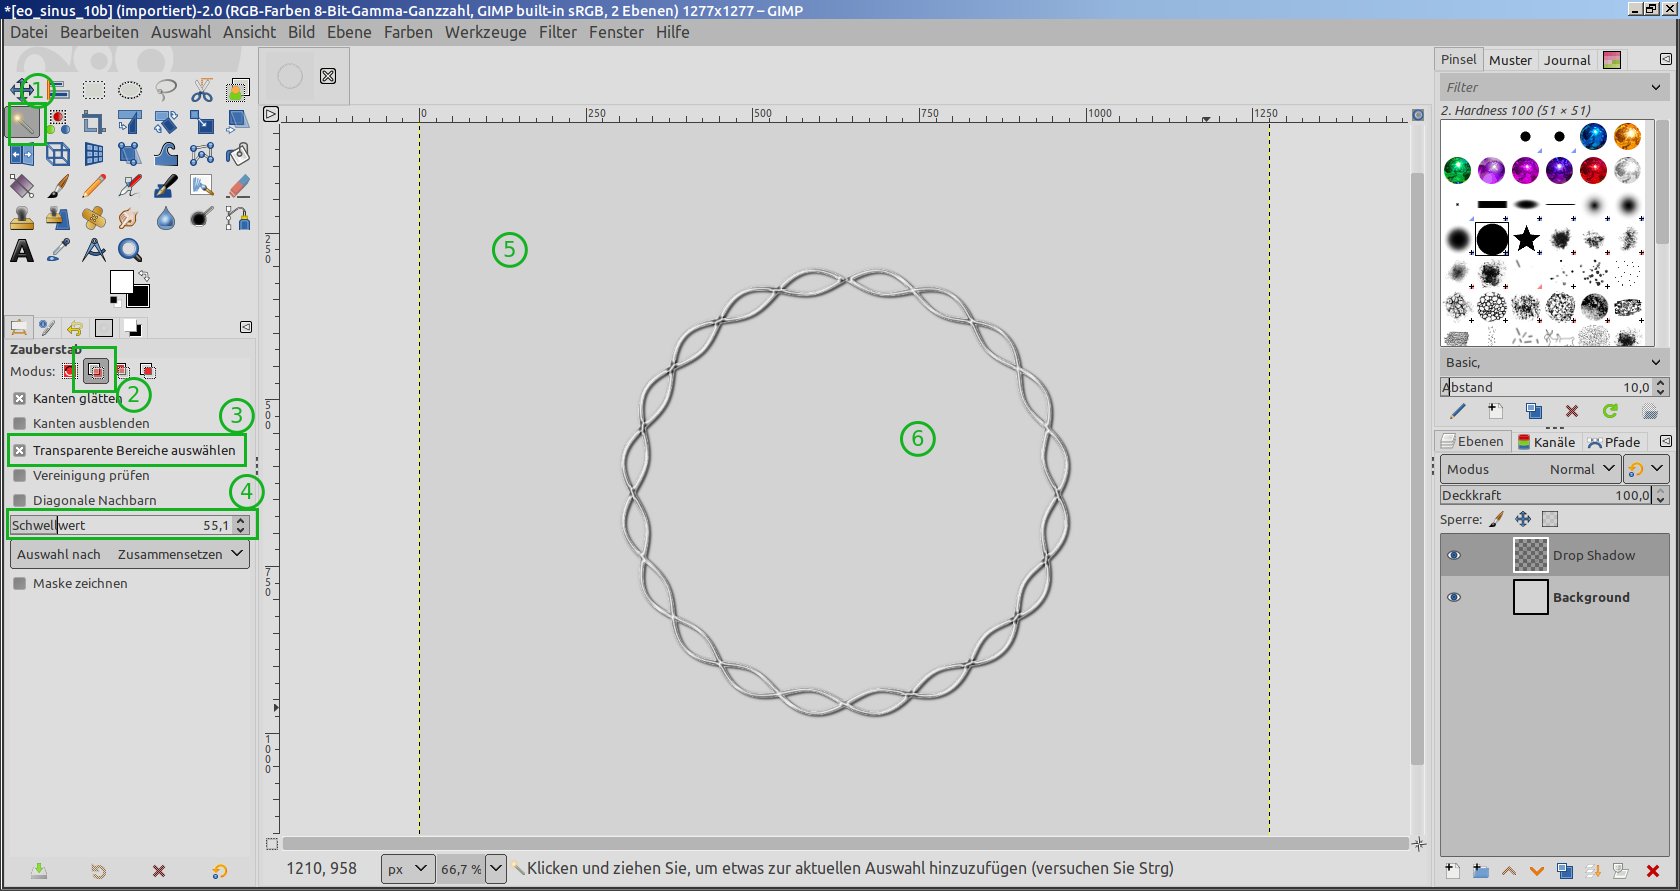
Task: Open the Auswahl nach dropdown
Action: pos(130,554)
